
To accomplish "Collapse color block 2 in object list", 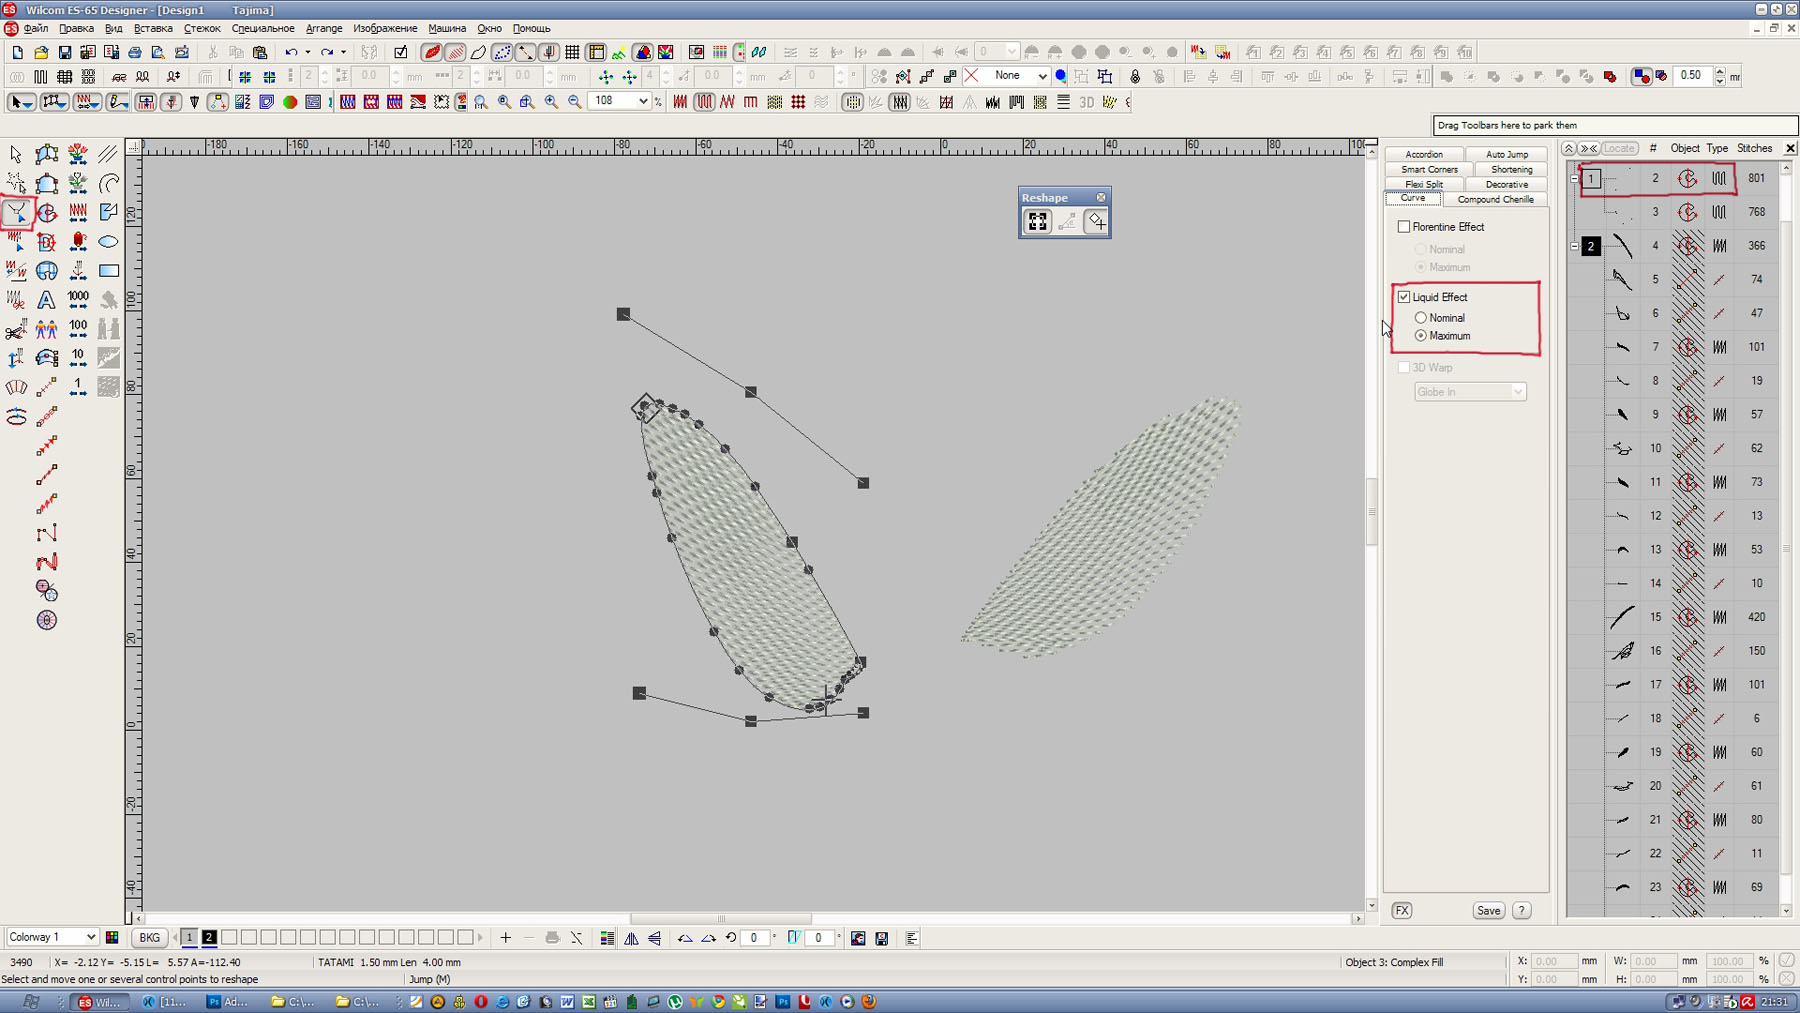I will pos(1574,246).
